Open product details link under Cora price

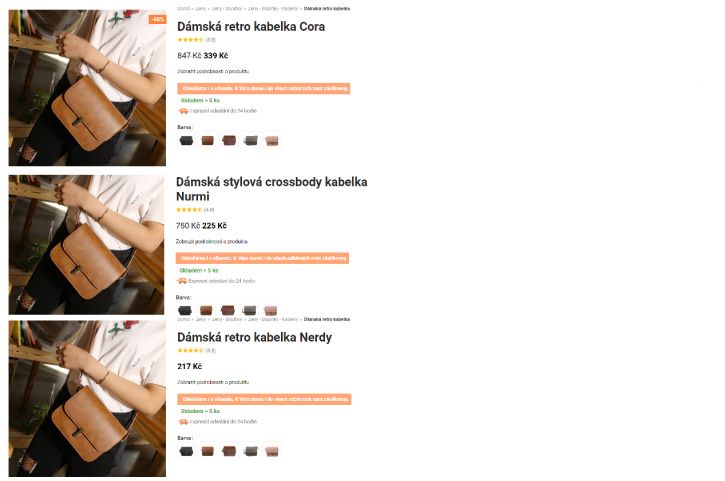213,72
